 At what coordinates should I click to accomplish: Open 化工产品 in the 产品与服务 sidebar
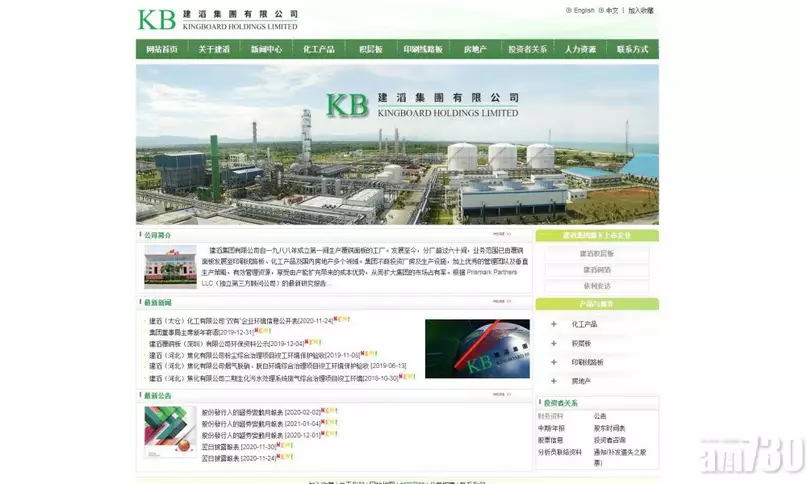584,324
